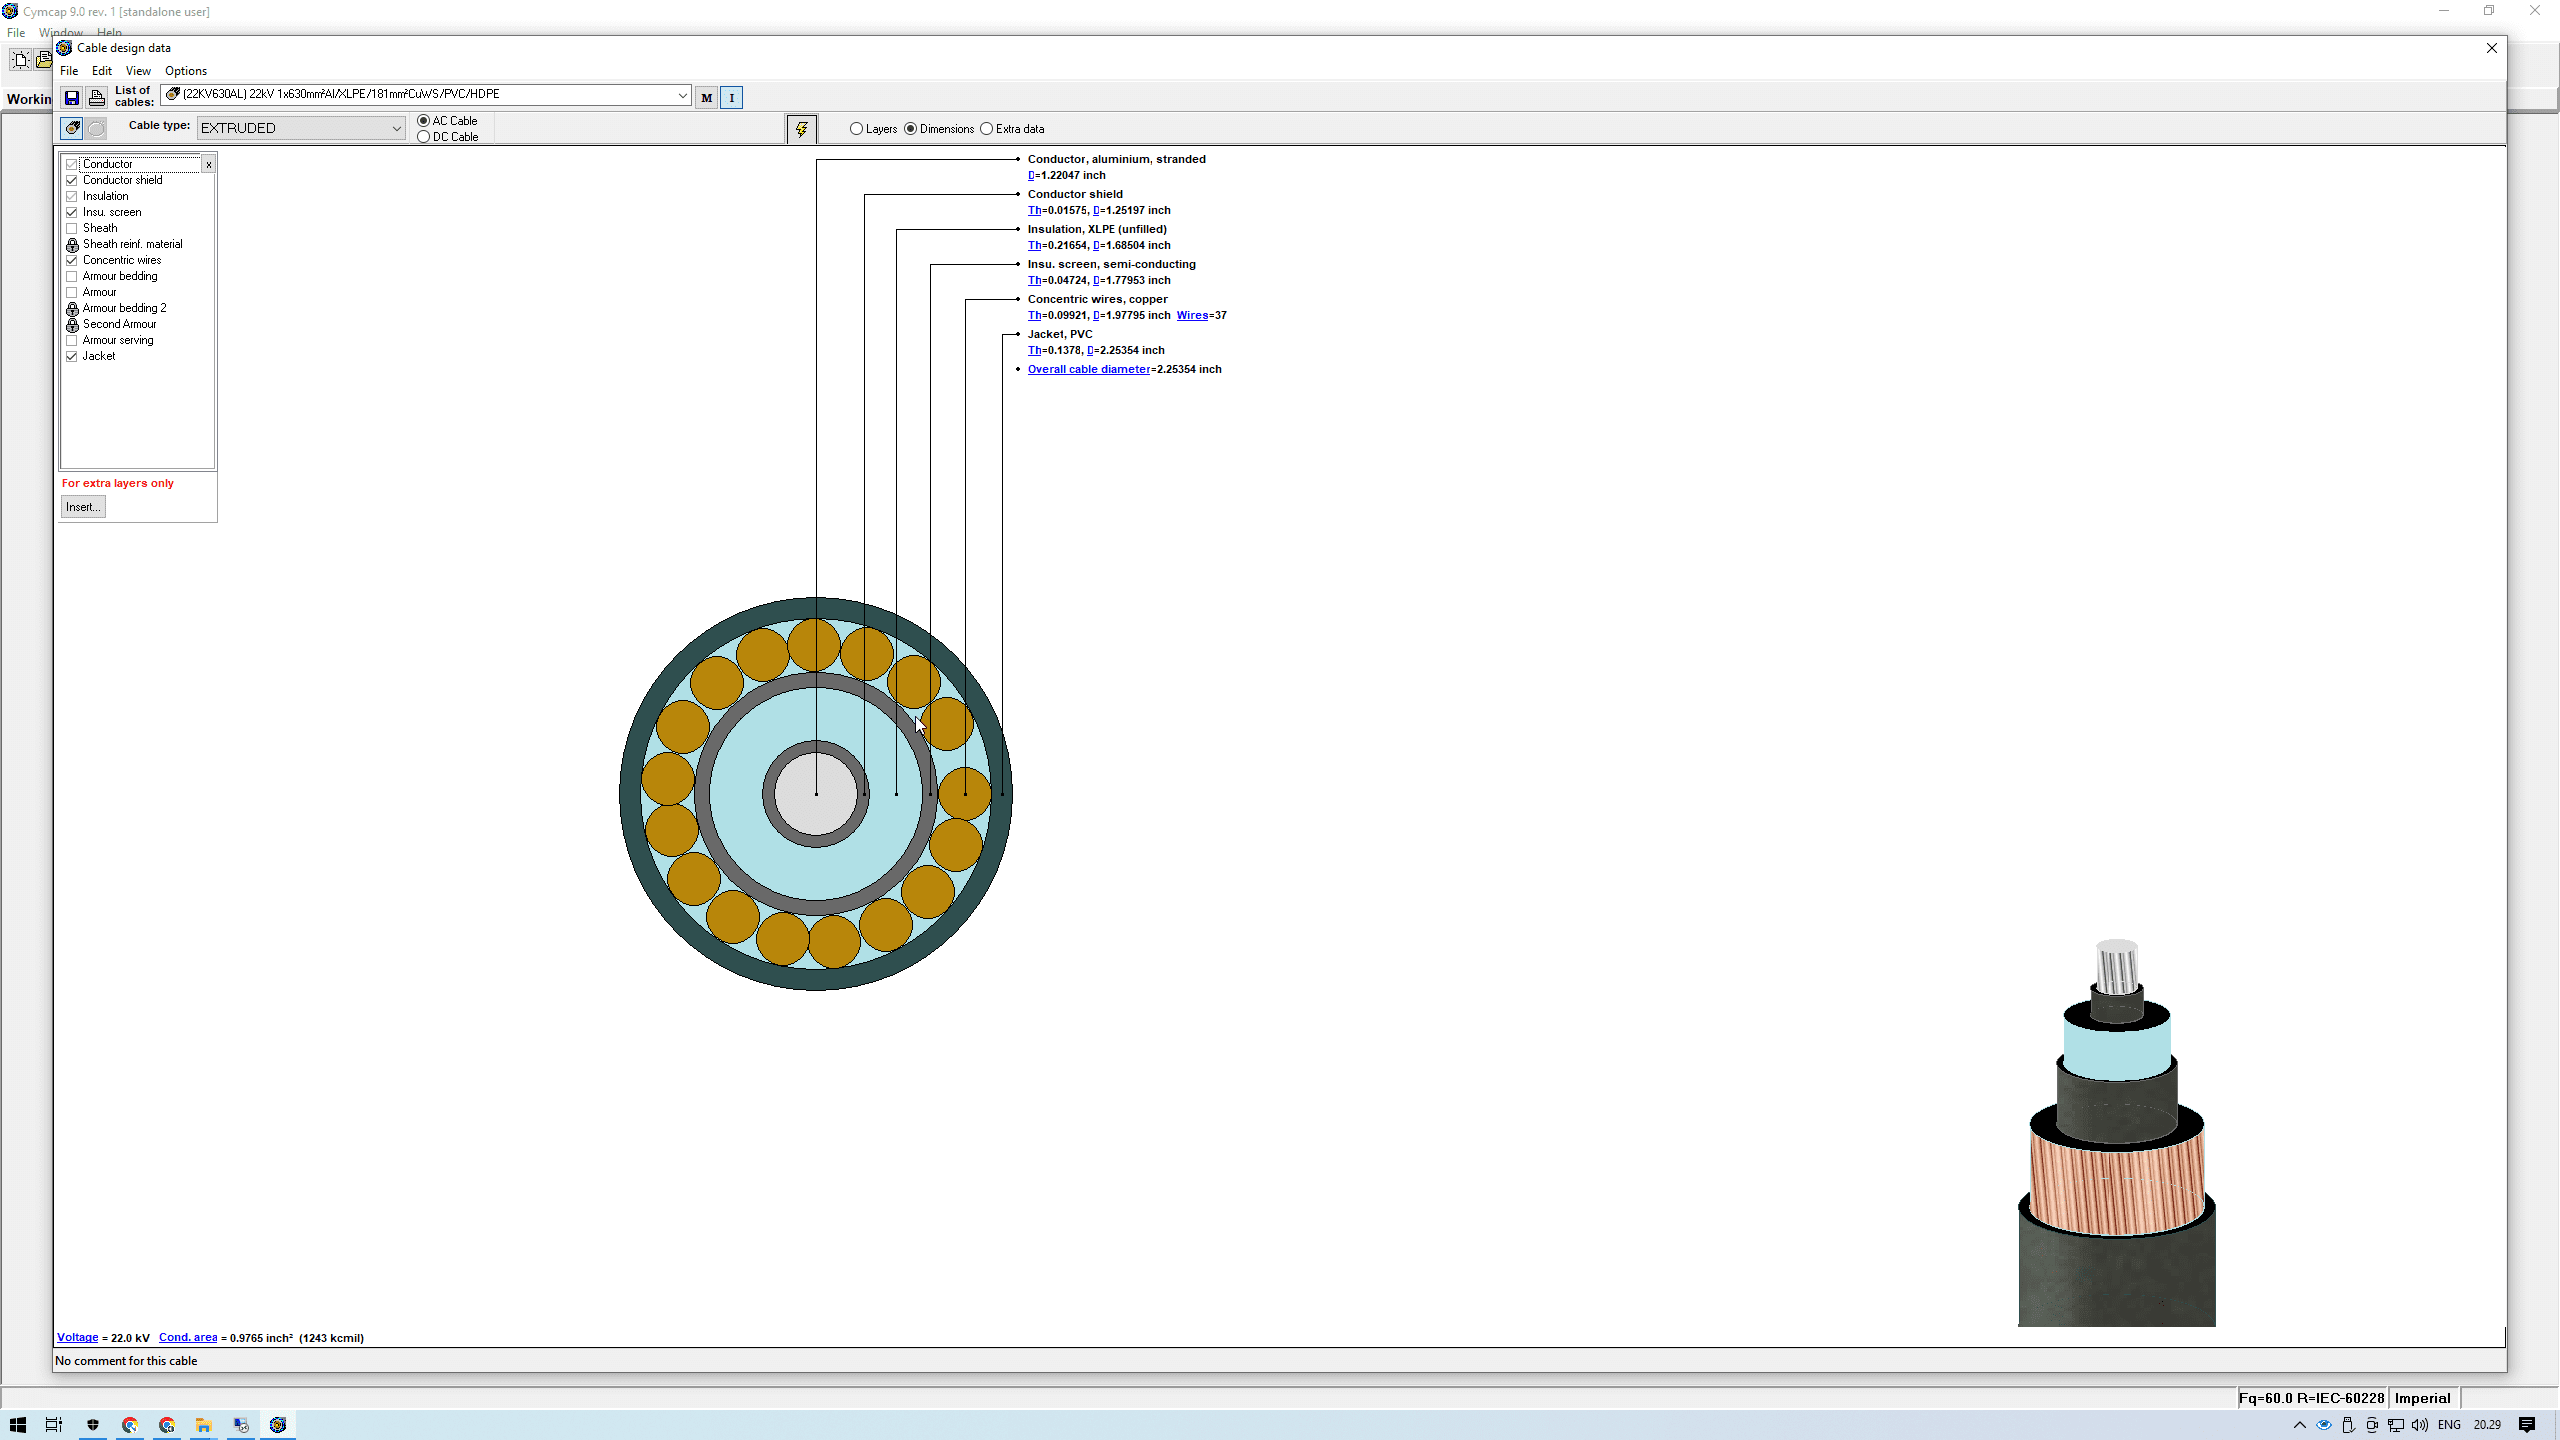Screen dimensions: 2560x1440
Task: Open the View menu in Cable design data
Action: tap(137, 70)
